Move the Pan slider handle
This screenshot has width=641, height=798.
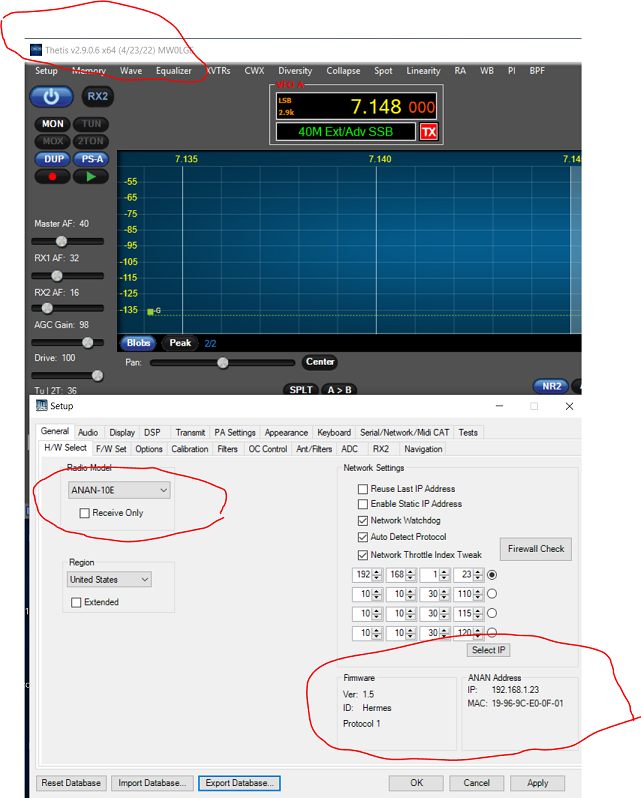(223, 363)
